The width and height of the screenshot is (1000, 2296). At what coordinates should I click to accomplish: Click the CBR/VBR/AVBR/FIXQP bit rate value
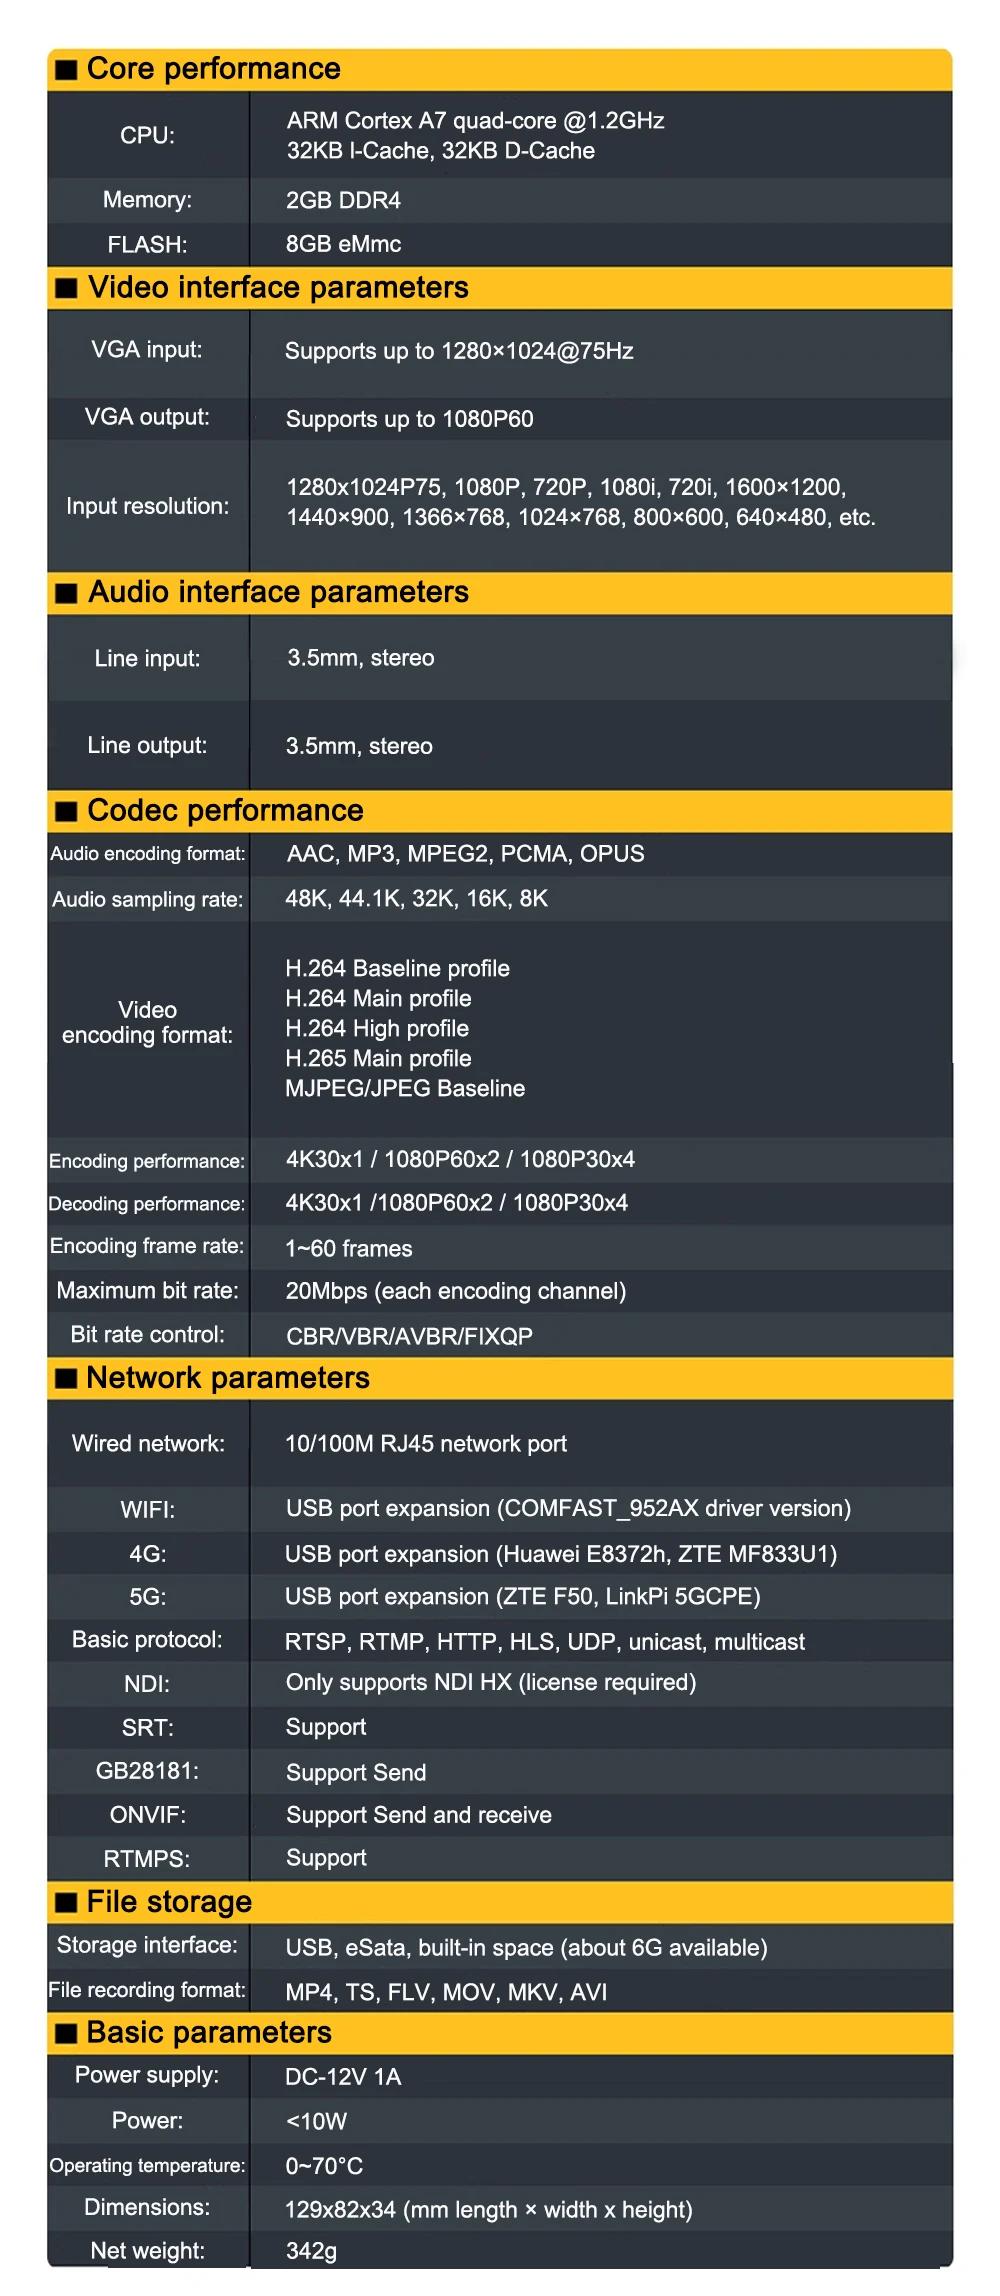click(409, 1336)
